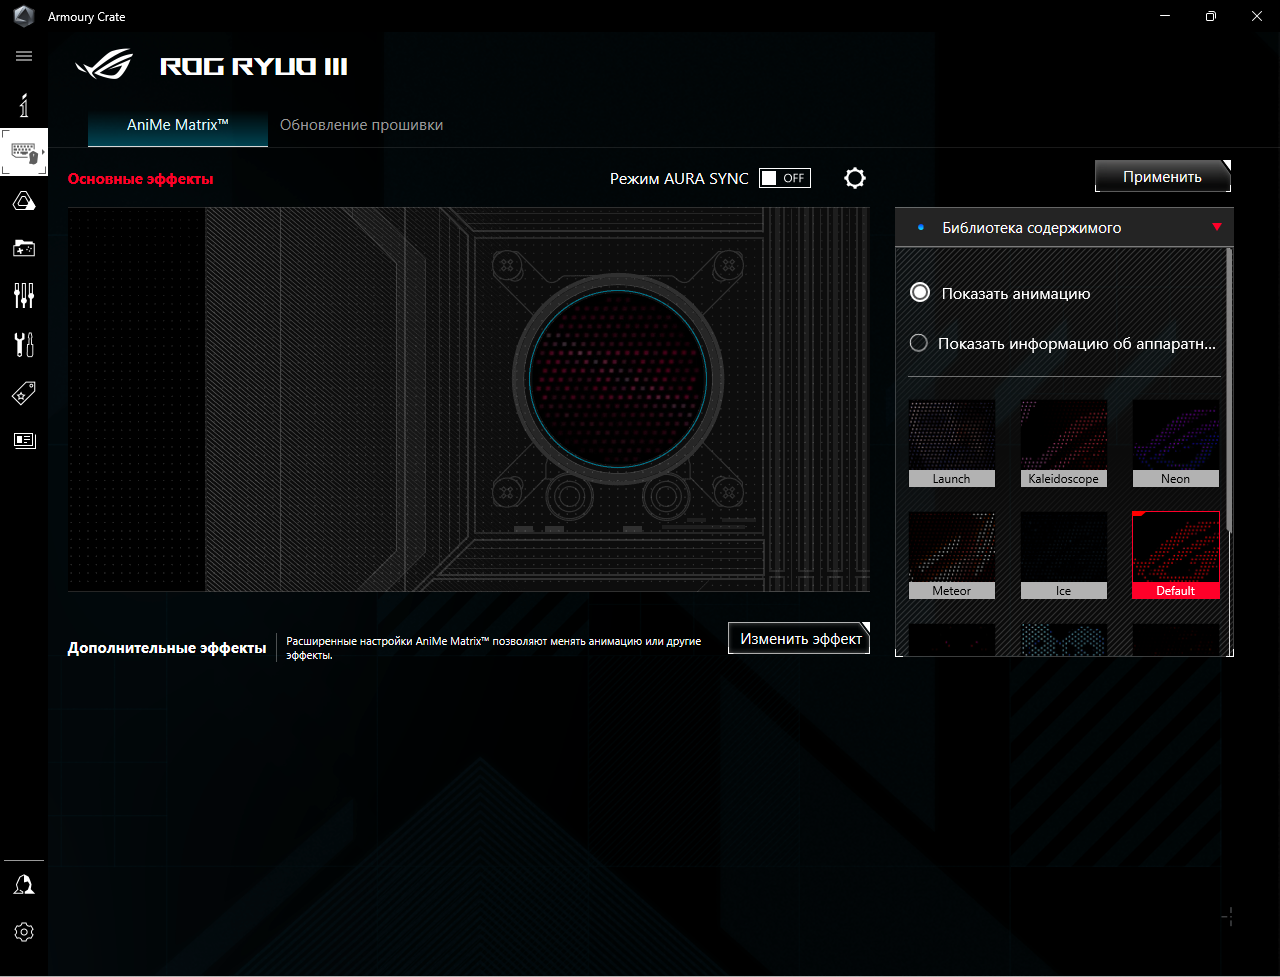
Task: Click the Основные эффекты heading
Action: pos(141,179)
